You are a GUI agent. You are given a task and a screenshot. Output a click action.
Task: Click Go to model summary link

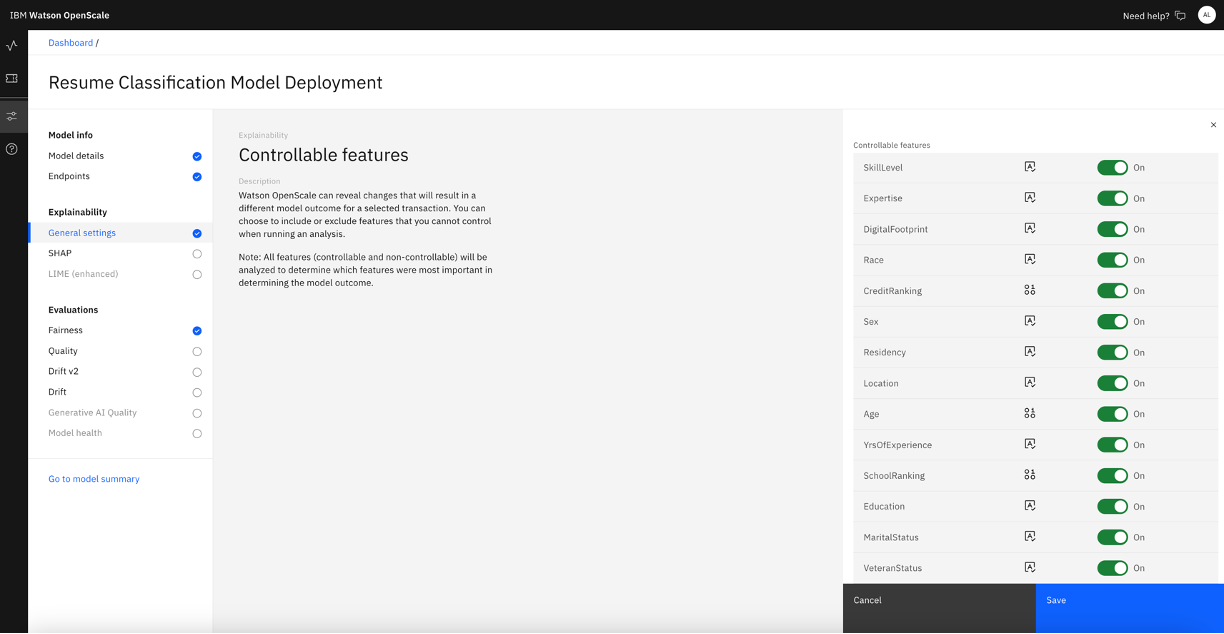94,479
